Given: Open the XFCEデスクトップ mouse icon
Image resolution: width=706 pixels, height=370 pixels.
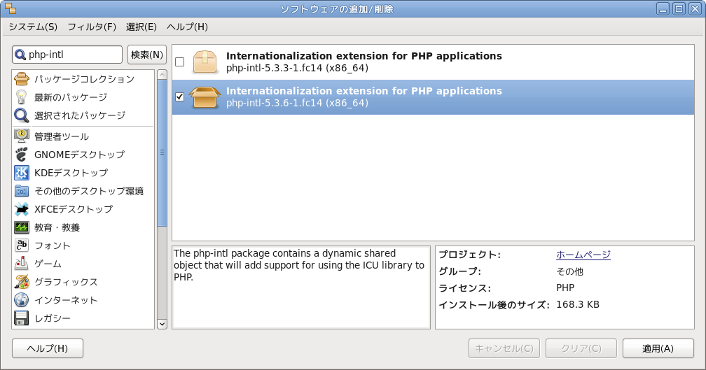Looking at the screenshot, I should pos(22,209).
